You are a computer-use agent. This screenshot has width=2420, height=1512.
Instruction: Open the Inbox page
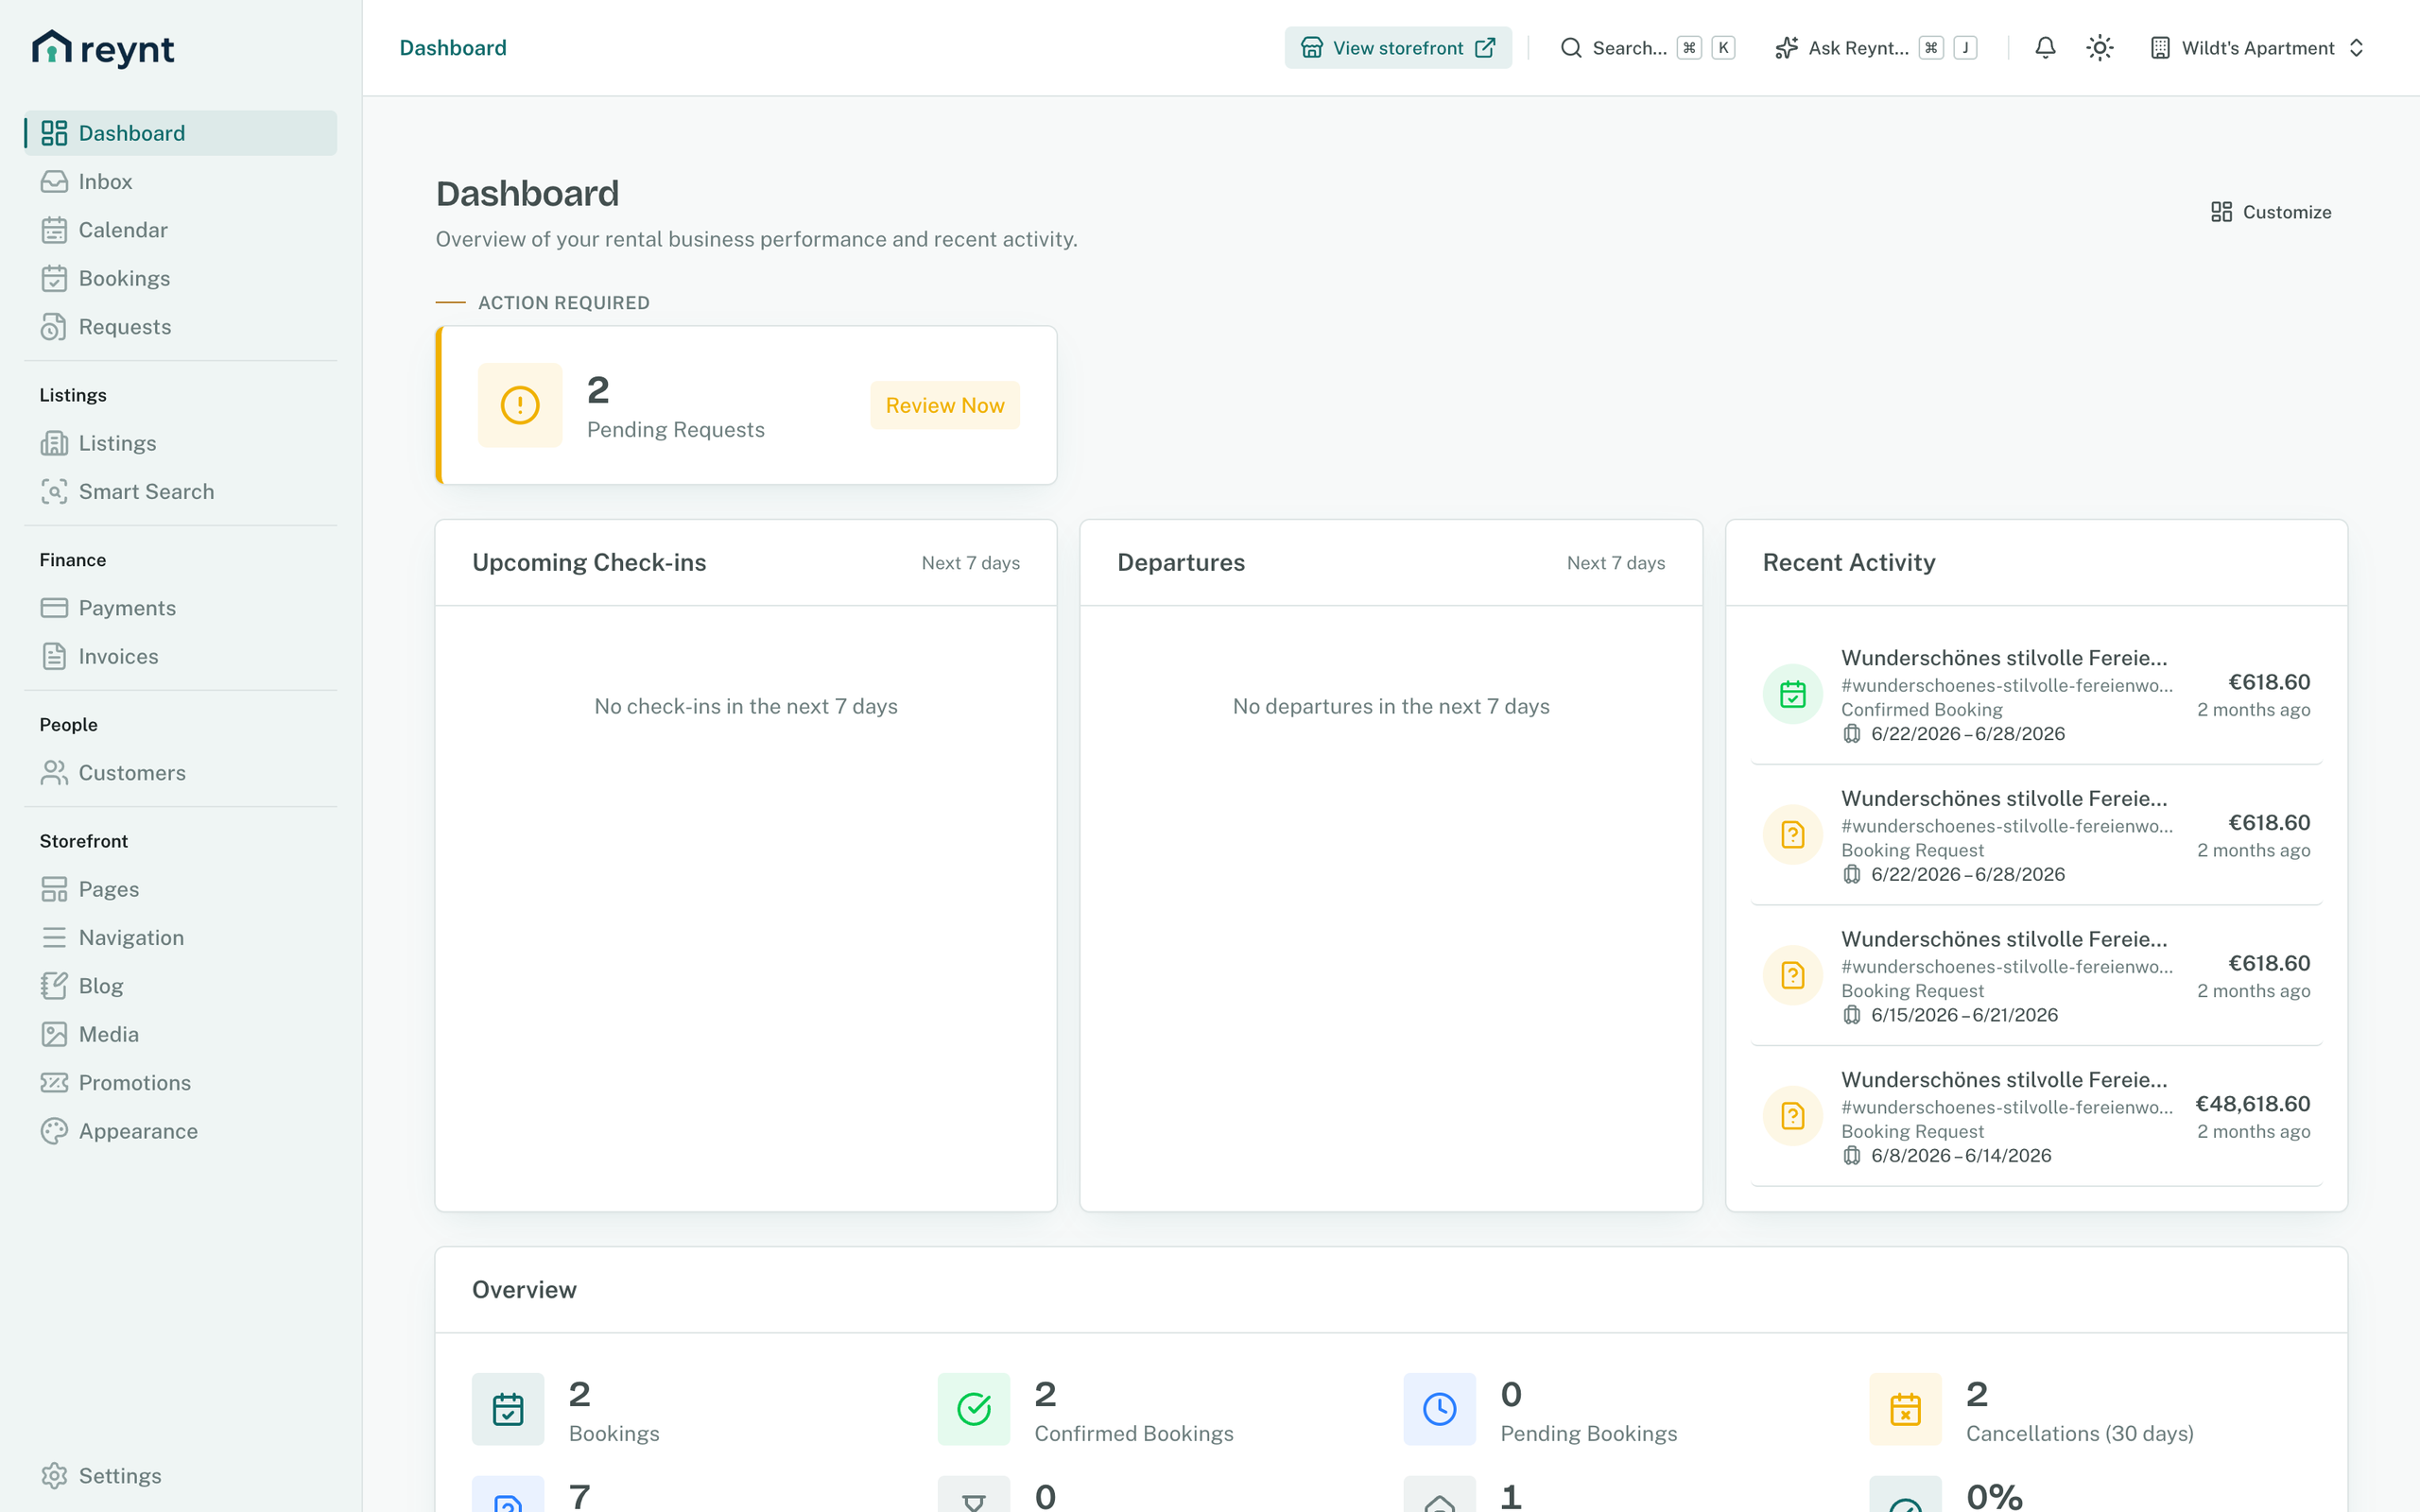[181, 181]
